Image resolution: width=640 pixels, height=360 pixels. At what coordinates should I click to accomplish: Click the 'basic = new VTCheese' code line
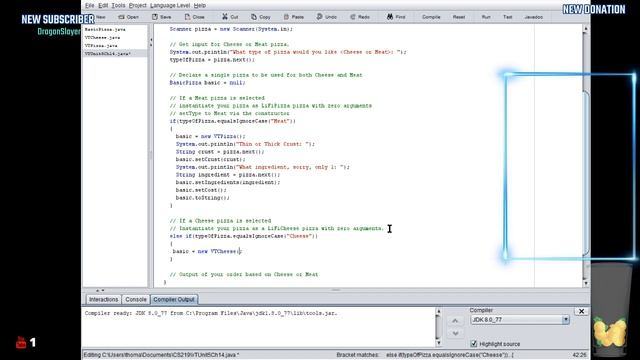[x=207, y=251]
